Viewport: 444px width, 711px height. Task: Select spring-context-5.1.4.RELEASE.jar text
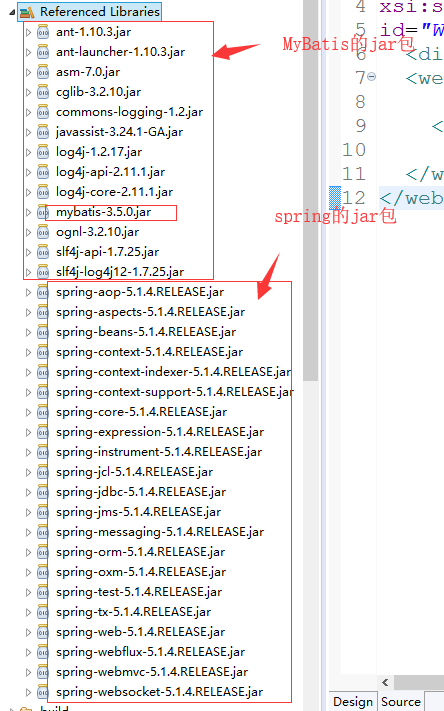point(149,352)
